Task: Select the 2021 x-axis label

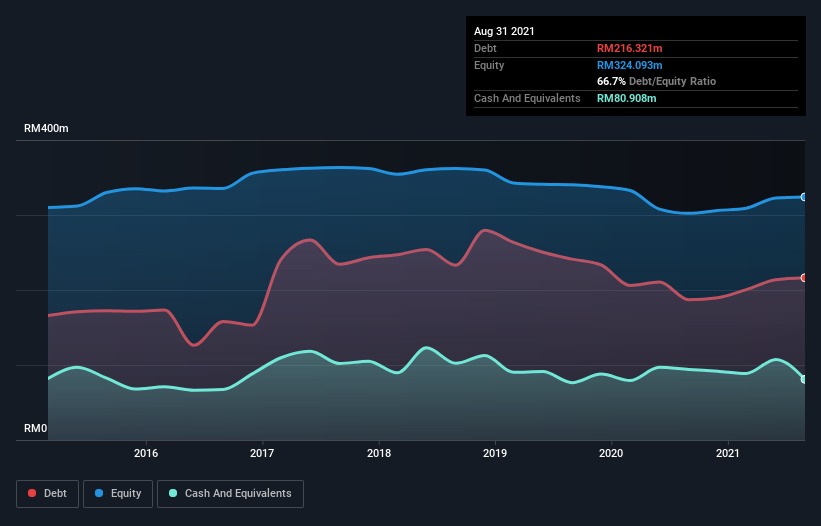Action: point(728,453)
